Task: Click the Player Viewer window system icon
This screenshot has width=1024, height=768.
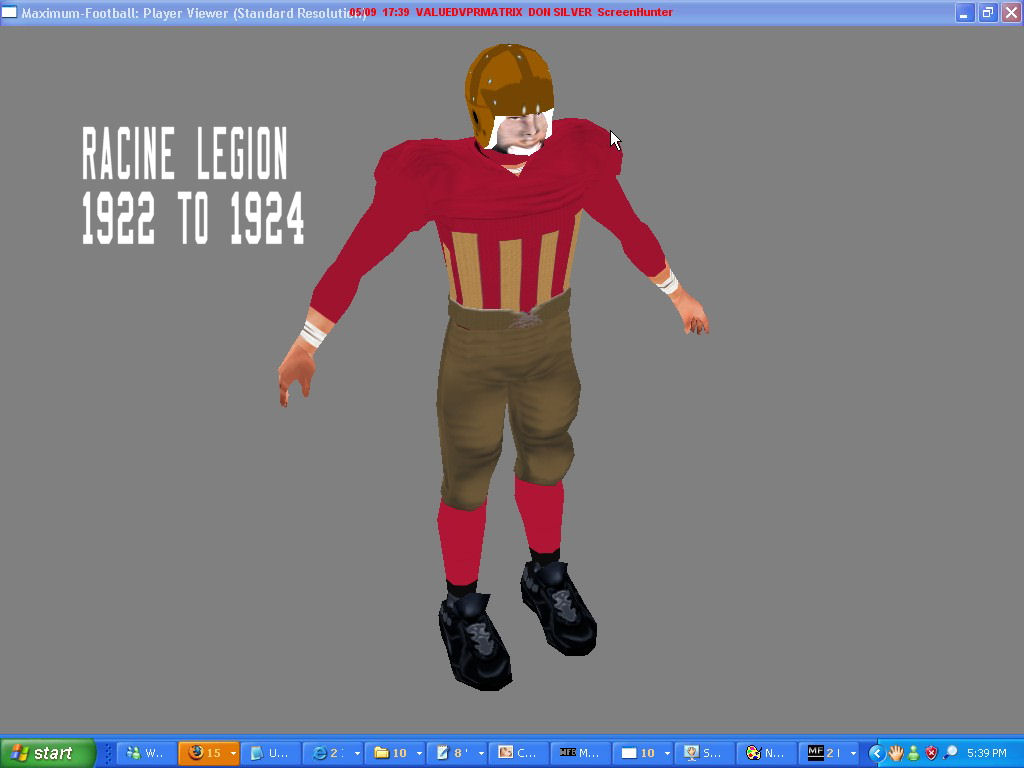Action: (10, 12)
